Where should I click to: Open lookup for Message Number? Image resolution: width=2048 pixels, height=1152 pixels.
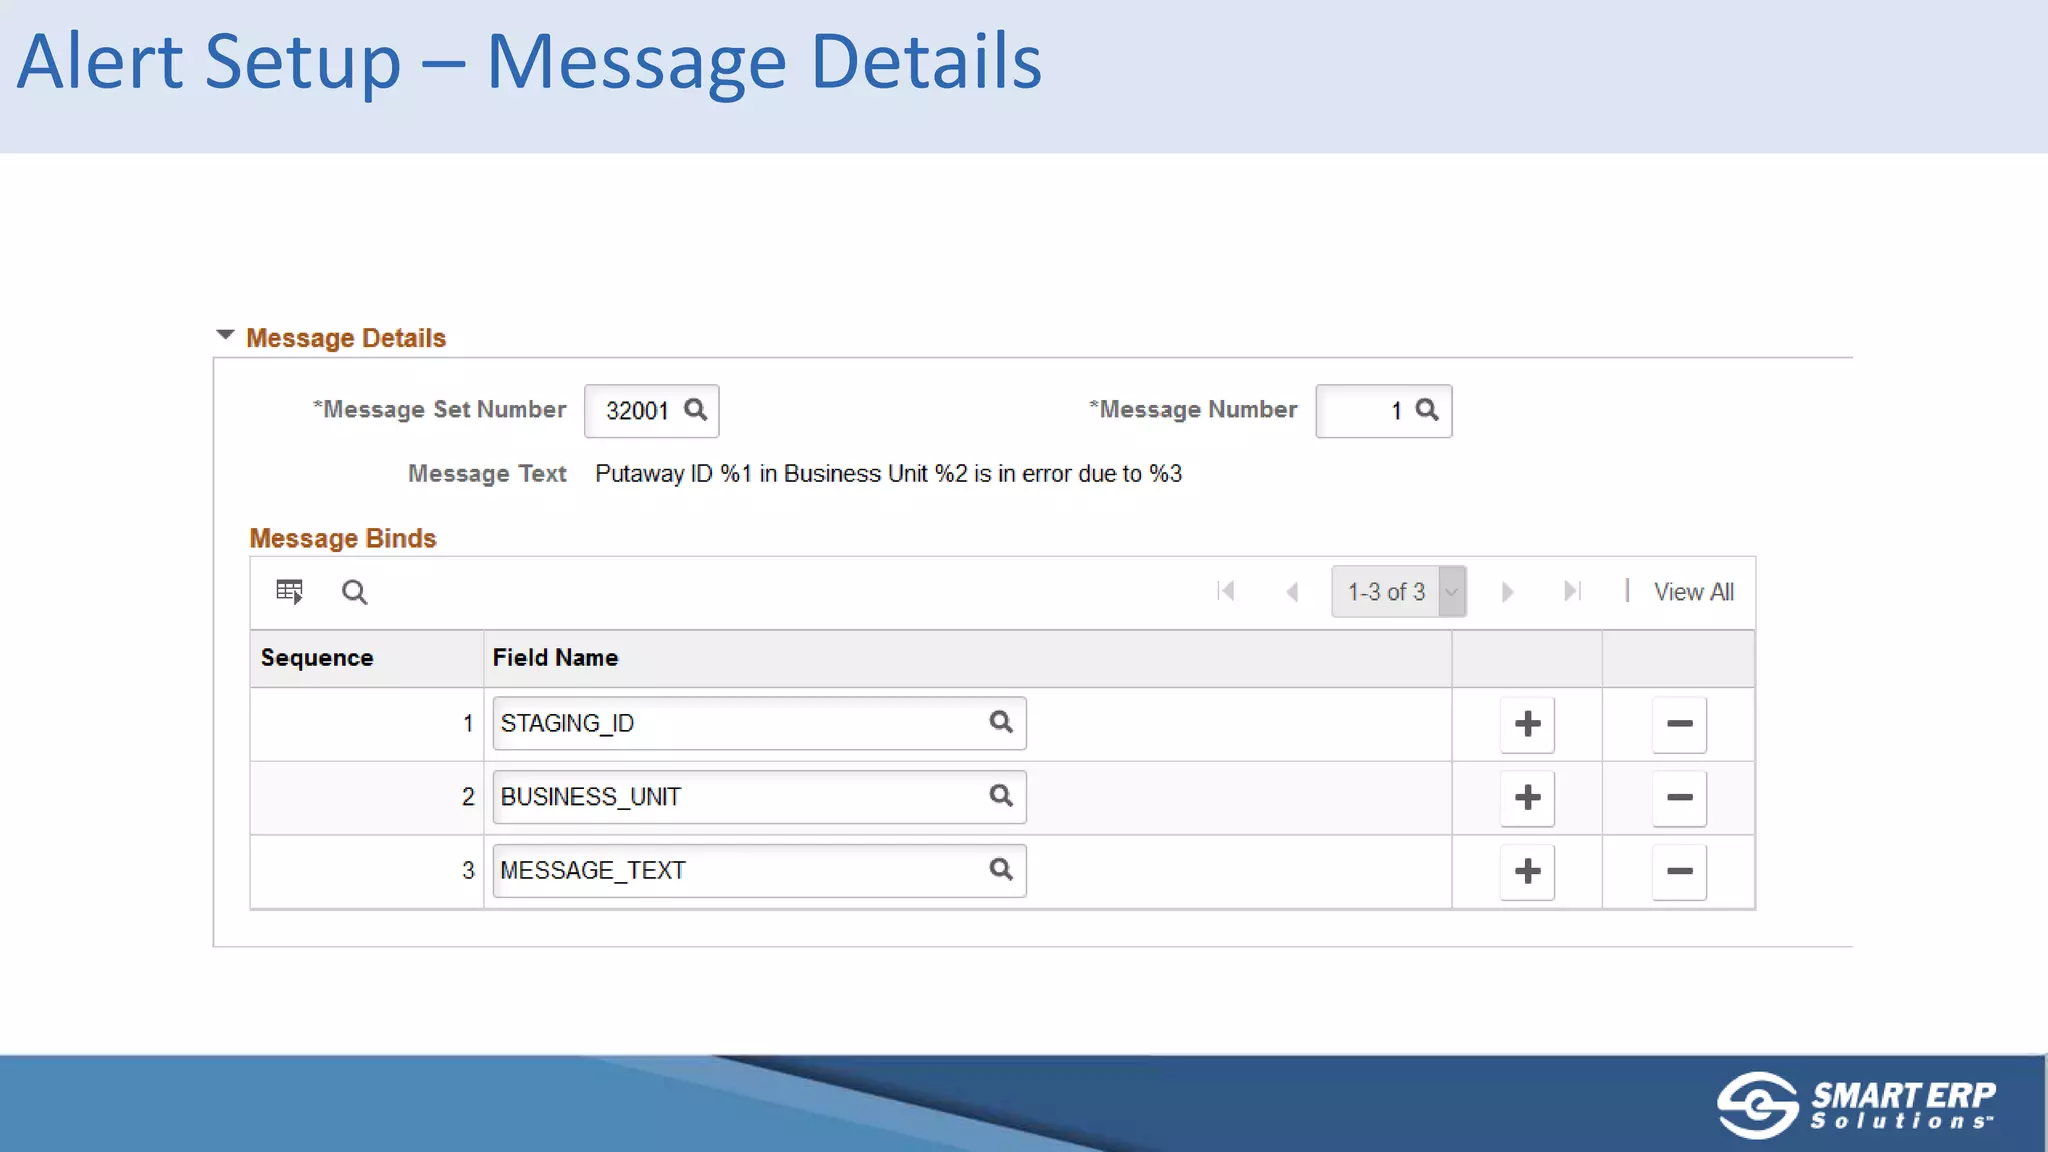1427,410
